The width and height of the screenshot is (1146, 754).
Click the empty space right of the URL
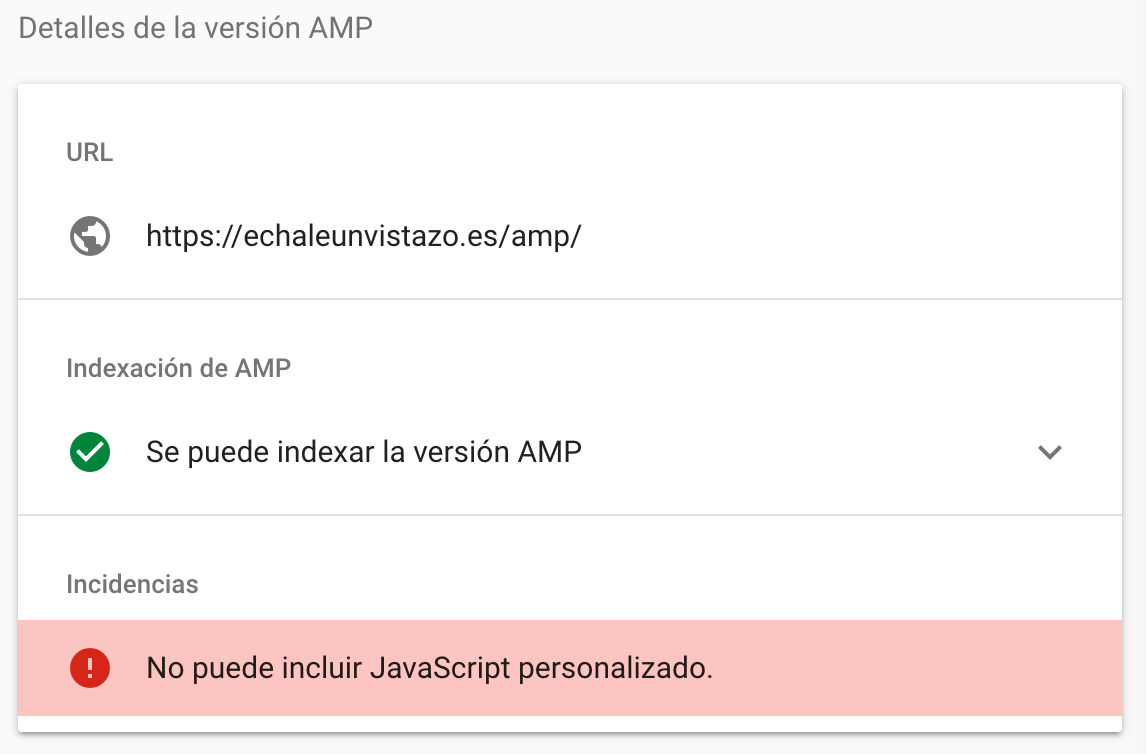[x=848, y=236]
